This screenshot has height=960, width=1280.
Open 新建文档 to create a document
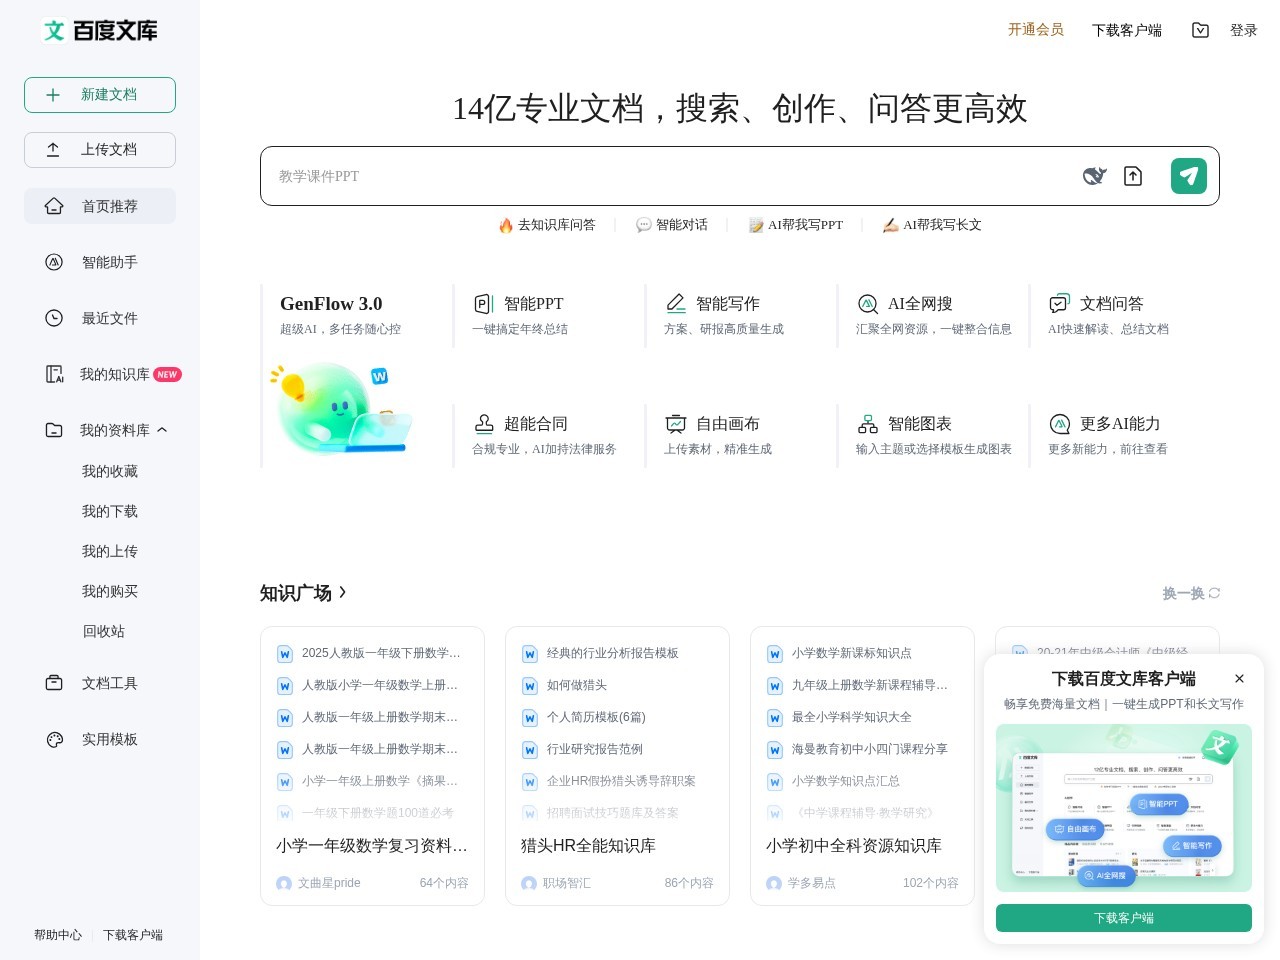click(100, 94)
